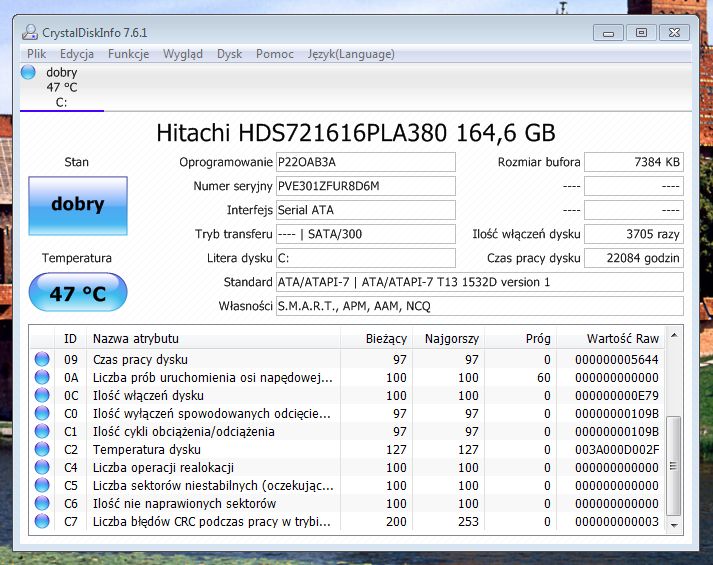Click the power-on hours field 22084 godzin
The image size is (713, 565).
pos(634,258)
